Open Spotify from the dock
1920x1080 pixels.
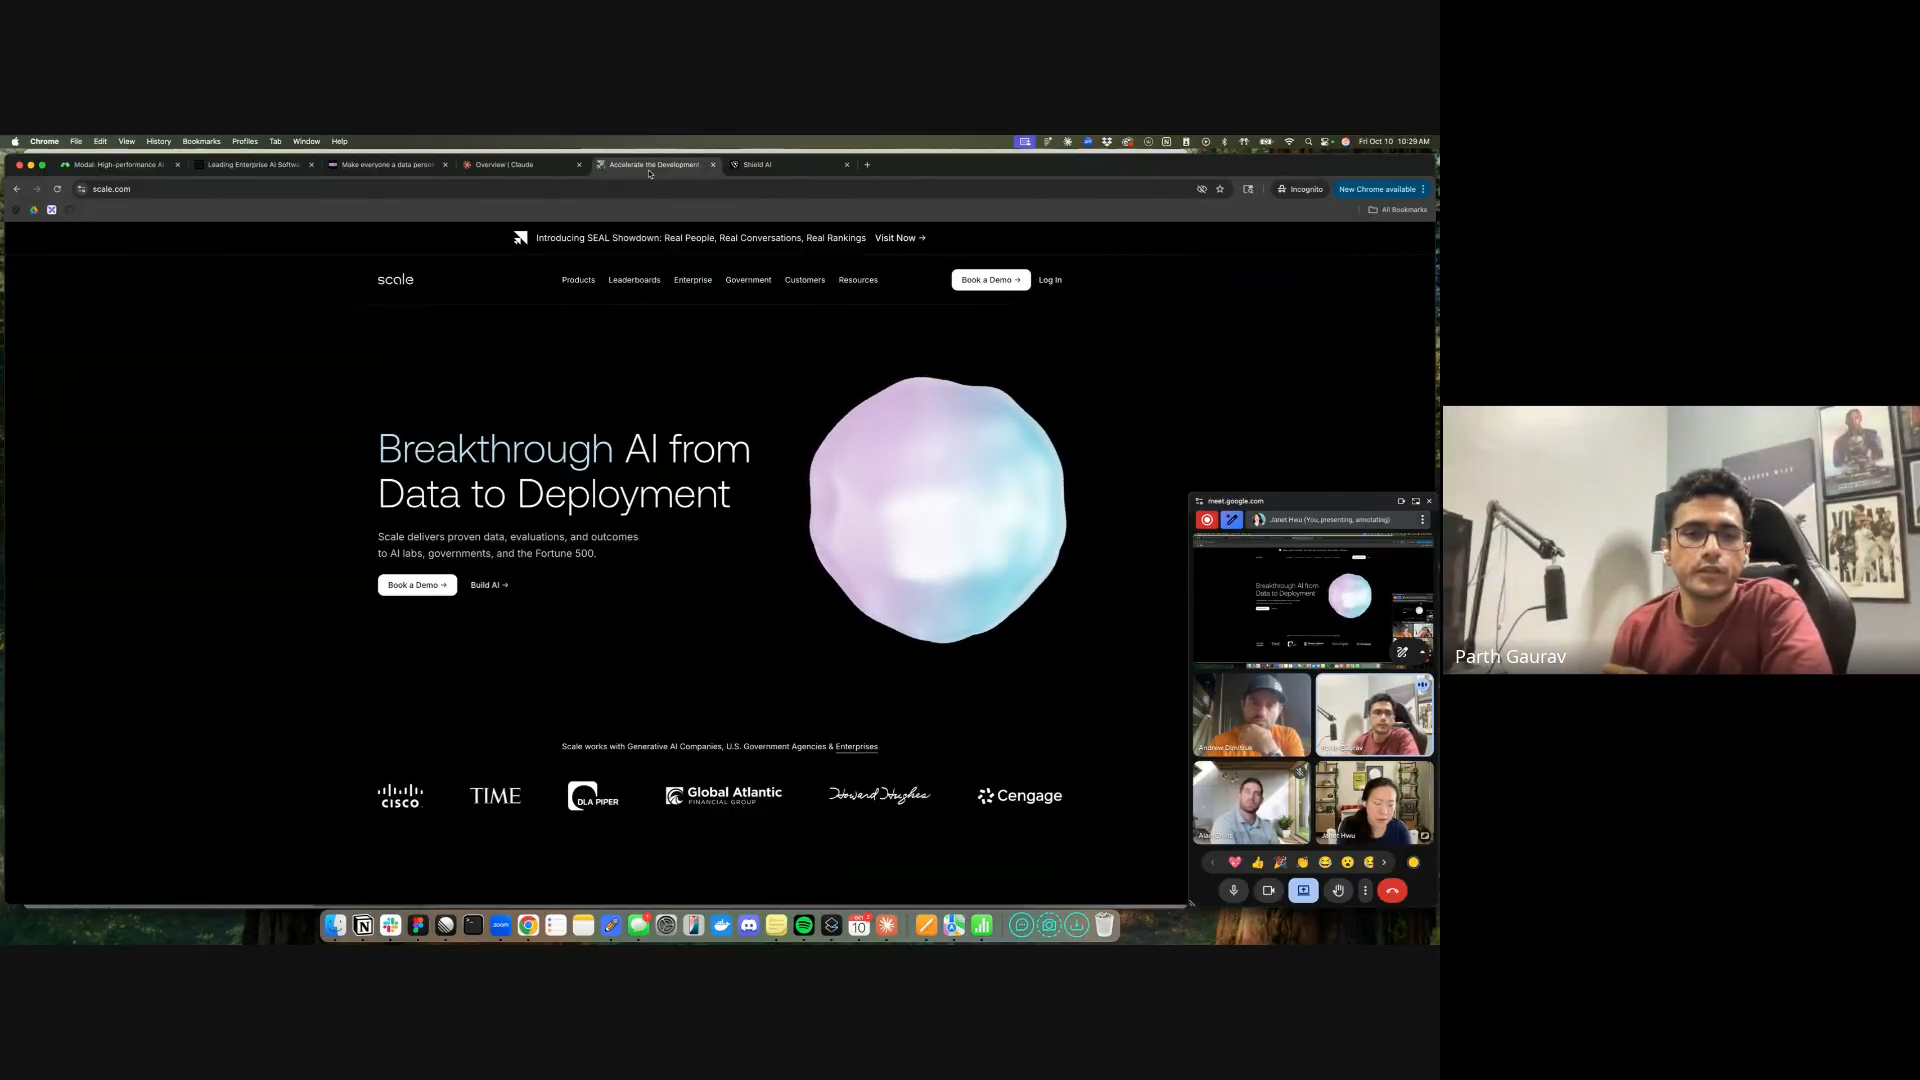tap(804, 926)
